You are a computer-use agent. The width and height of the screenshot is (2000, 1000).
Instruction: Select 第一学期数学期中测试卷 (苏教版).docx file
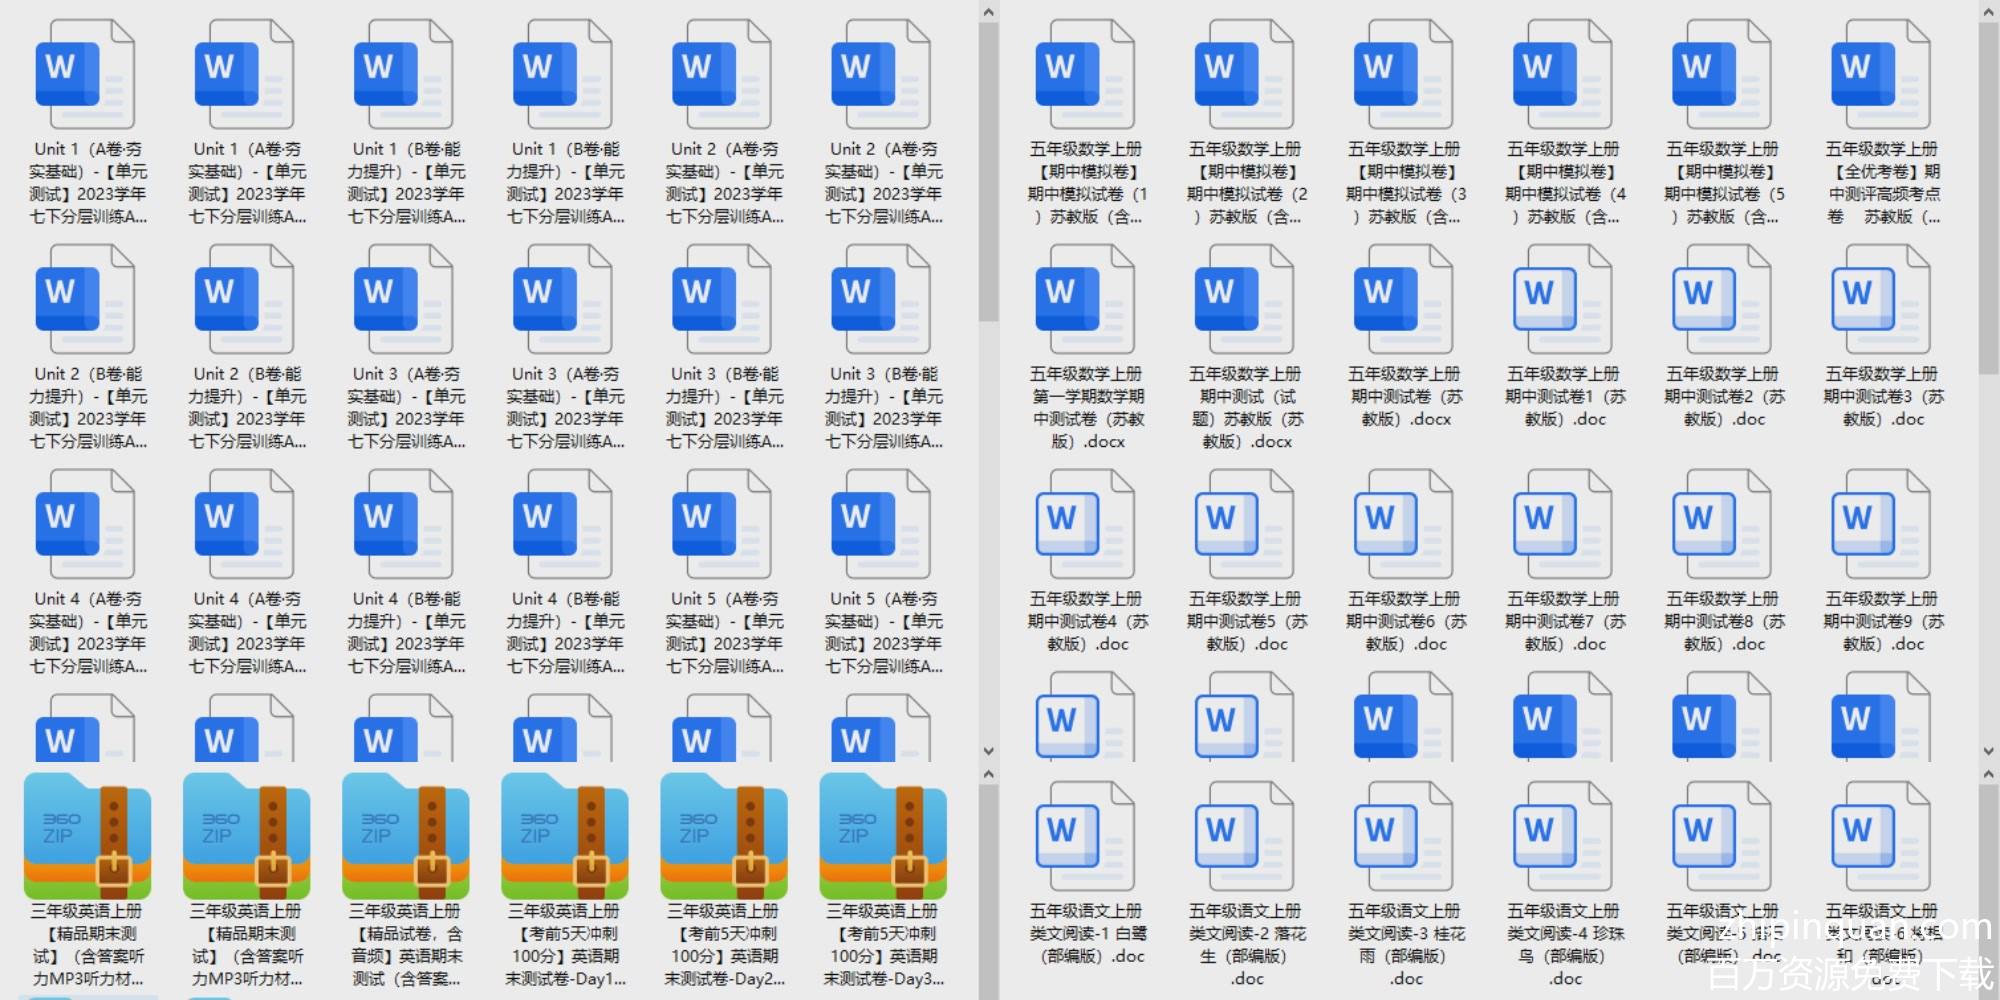pyautogui.click(x=1085, y=300)
